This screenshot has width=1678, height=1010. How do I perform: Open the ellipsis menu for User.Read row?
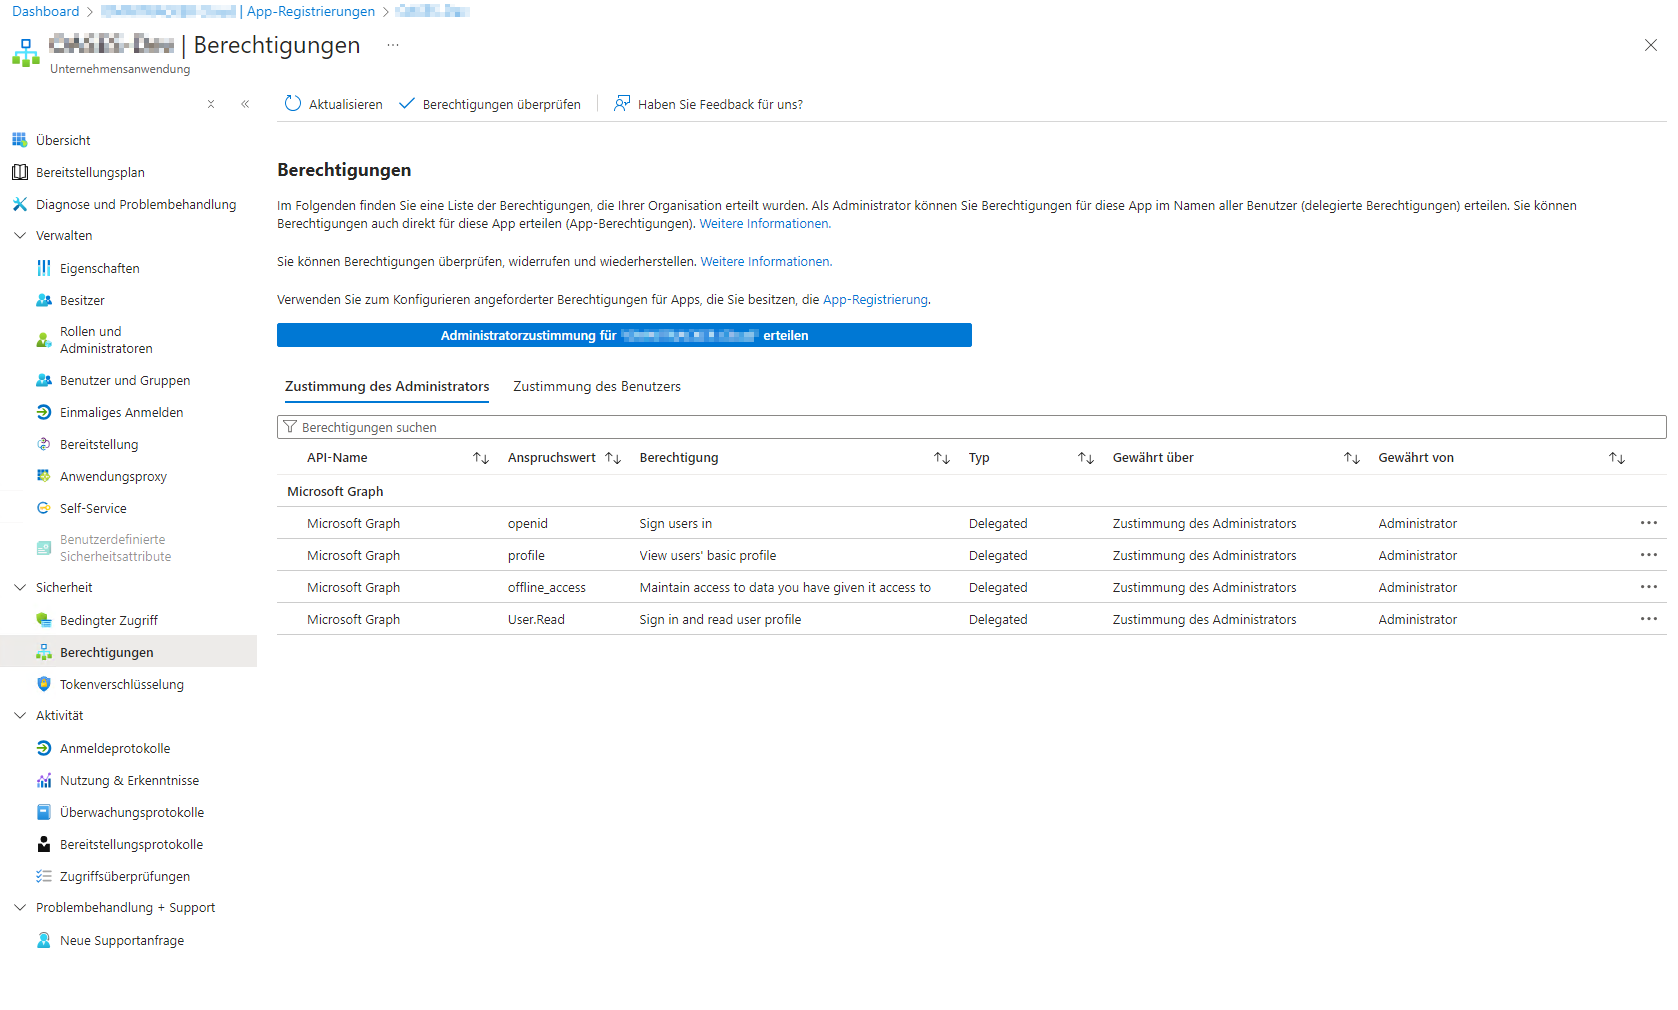coord(1649,619)
